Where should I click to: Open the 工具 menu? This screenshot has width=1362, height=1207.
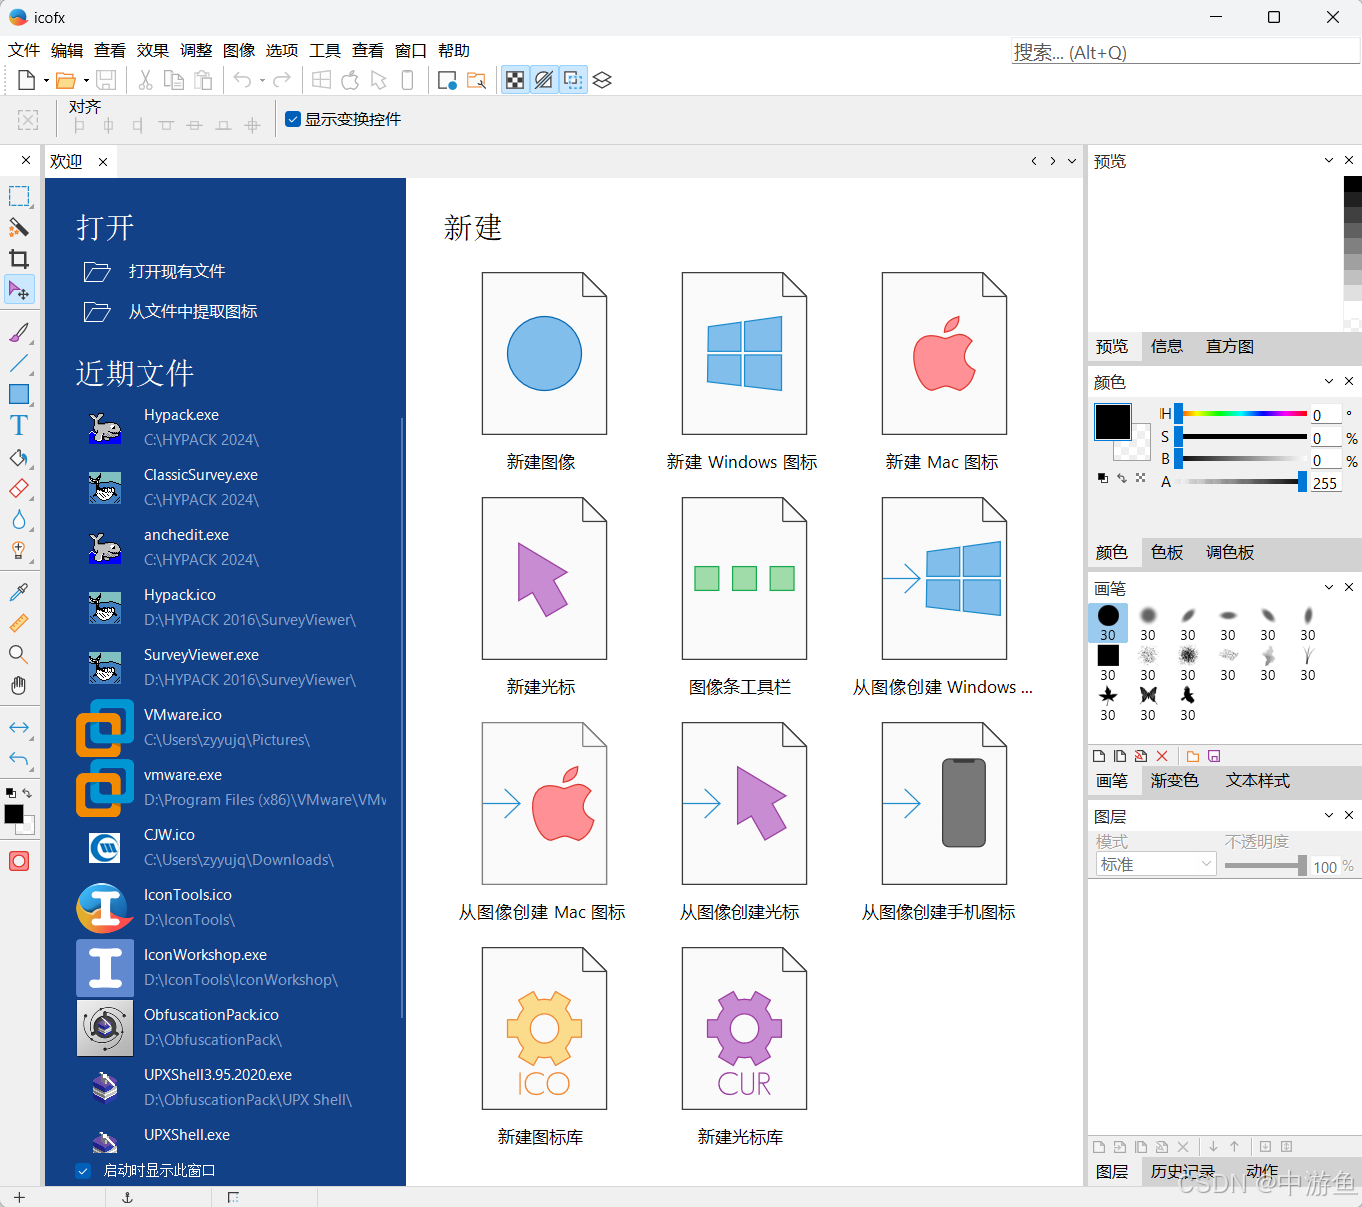pos(325,50)
